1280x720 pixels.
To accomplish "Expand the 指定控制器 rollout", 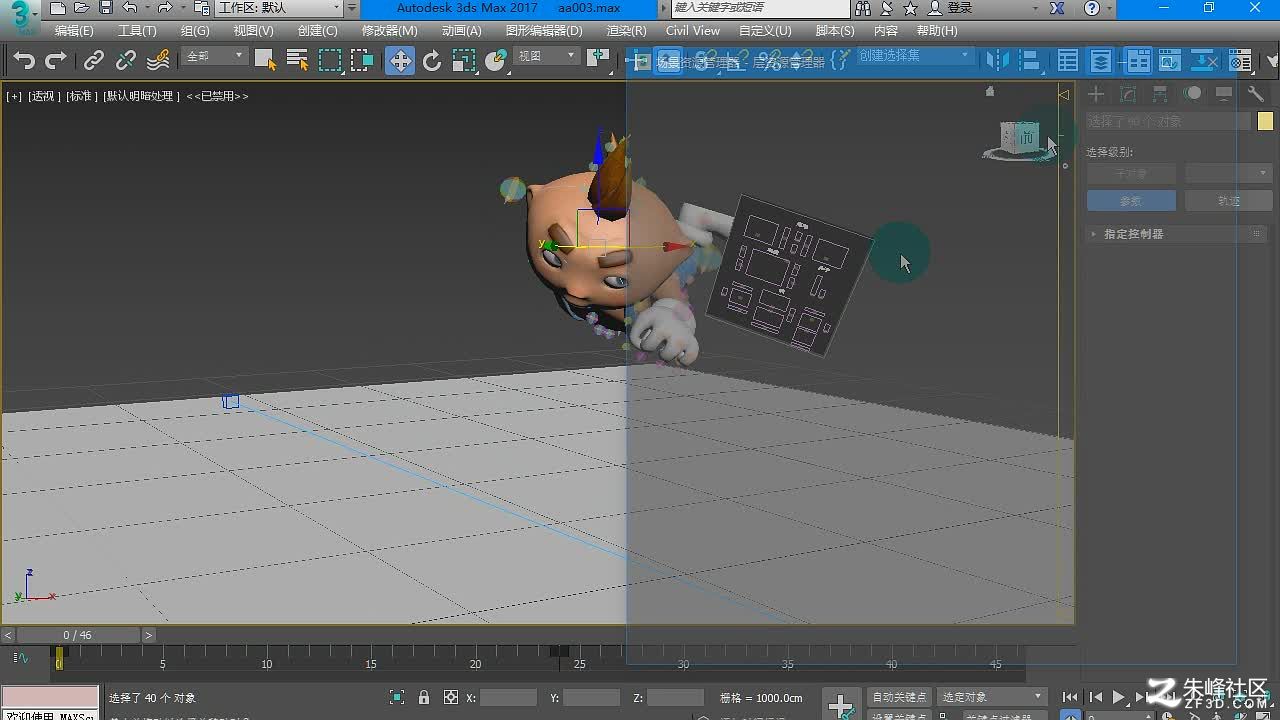I will click(x=1177, y=234).
